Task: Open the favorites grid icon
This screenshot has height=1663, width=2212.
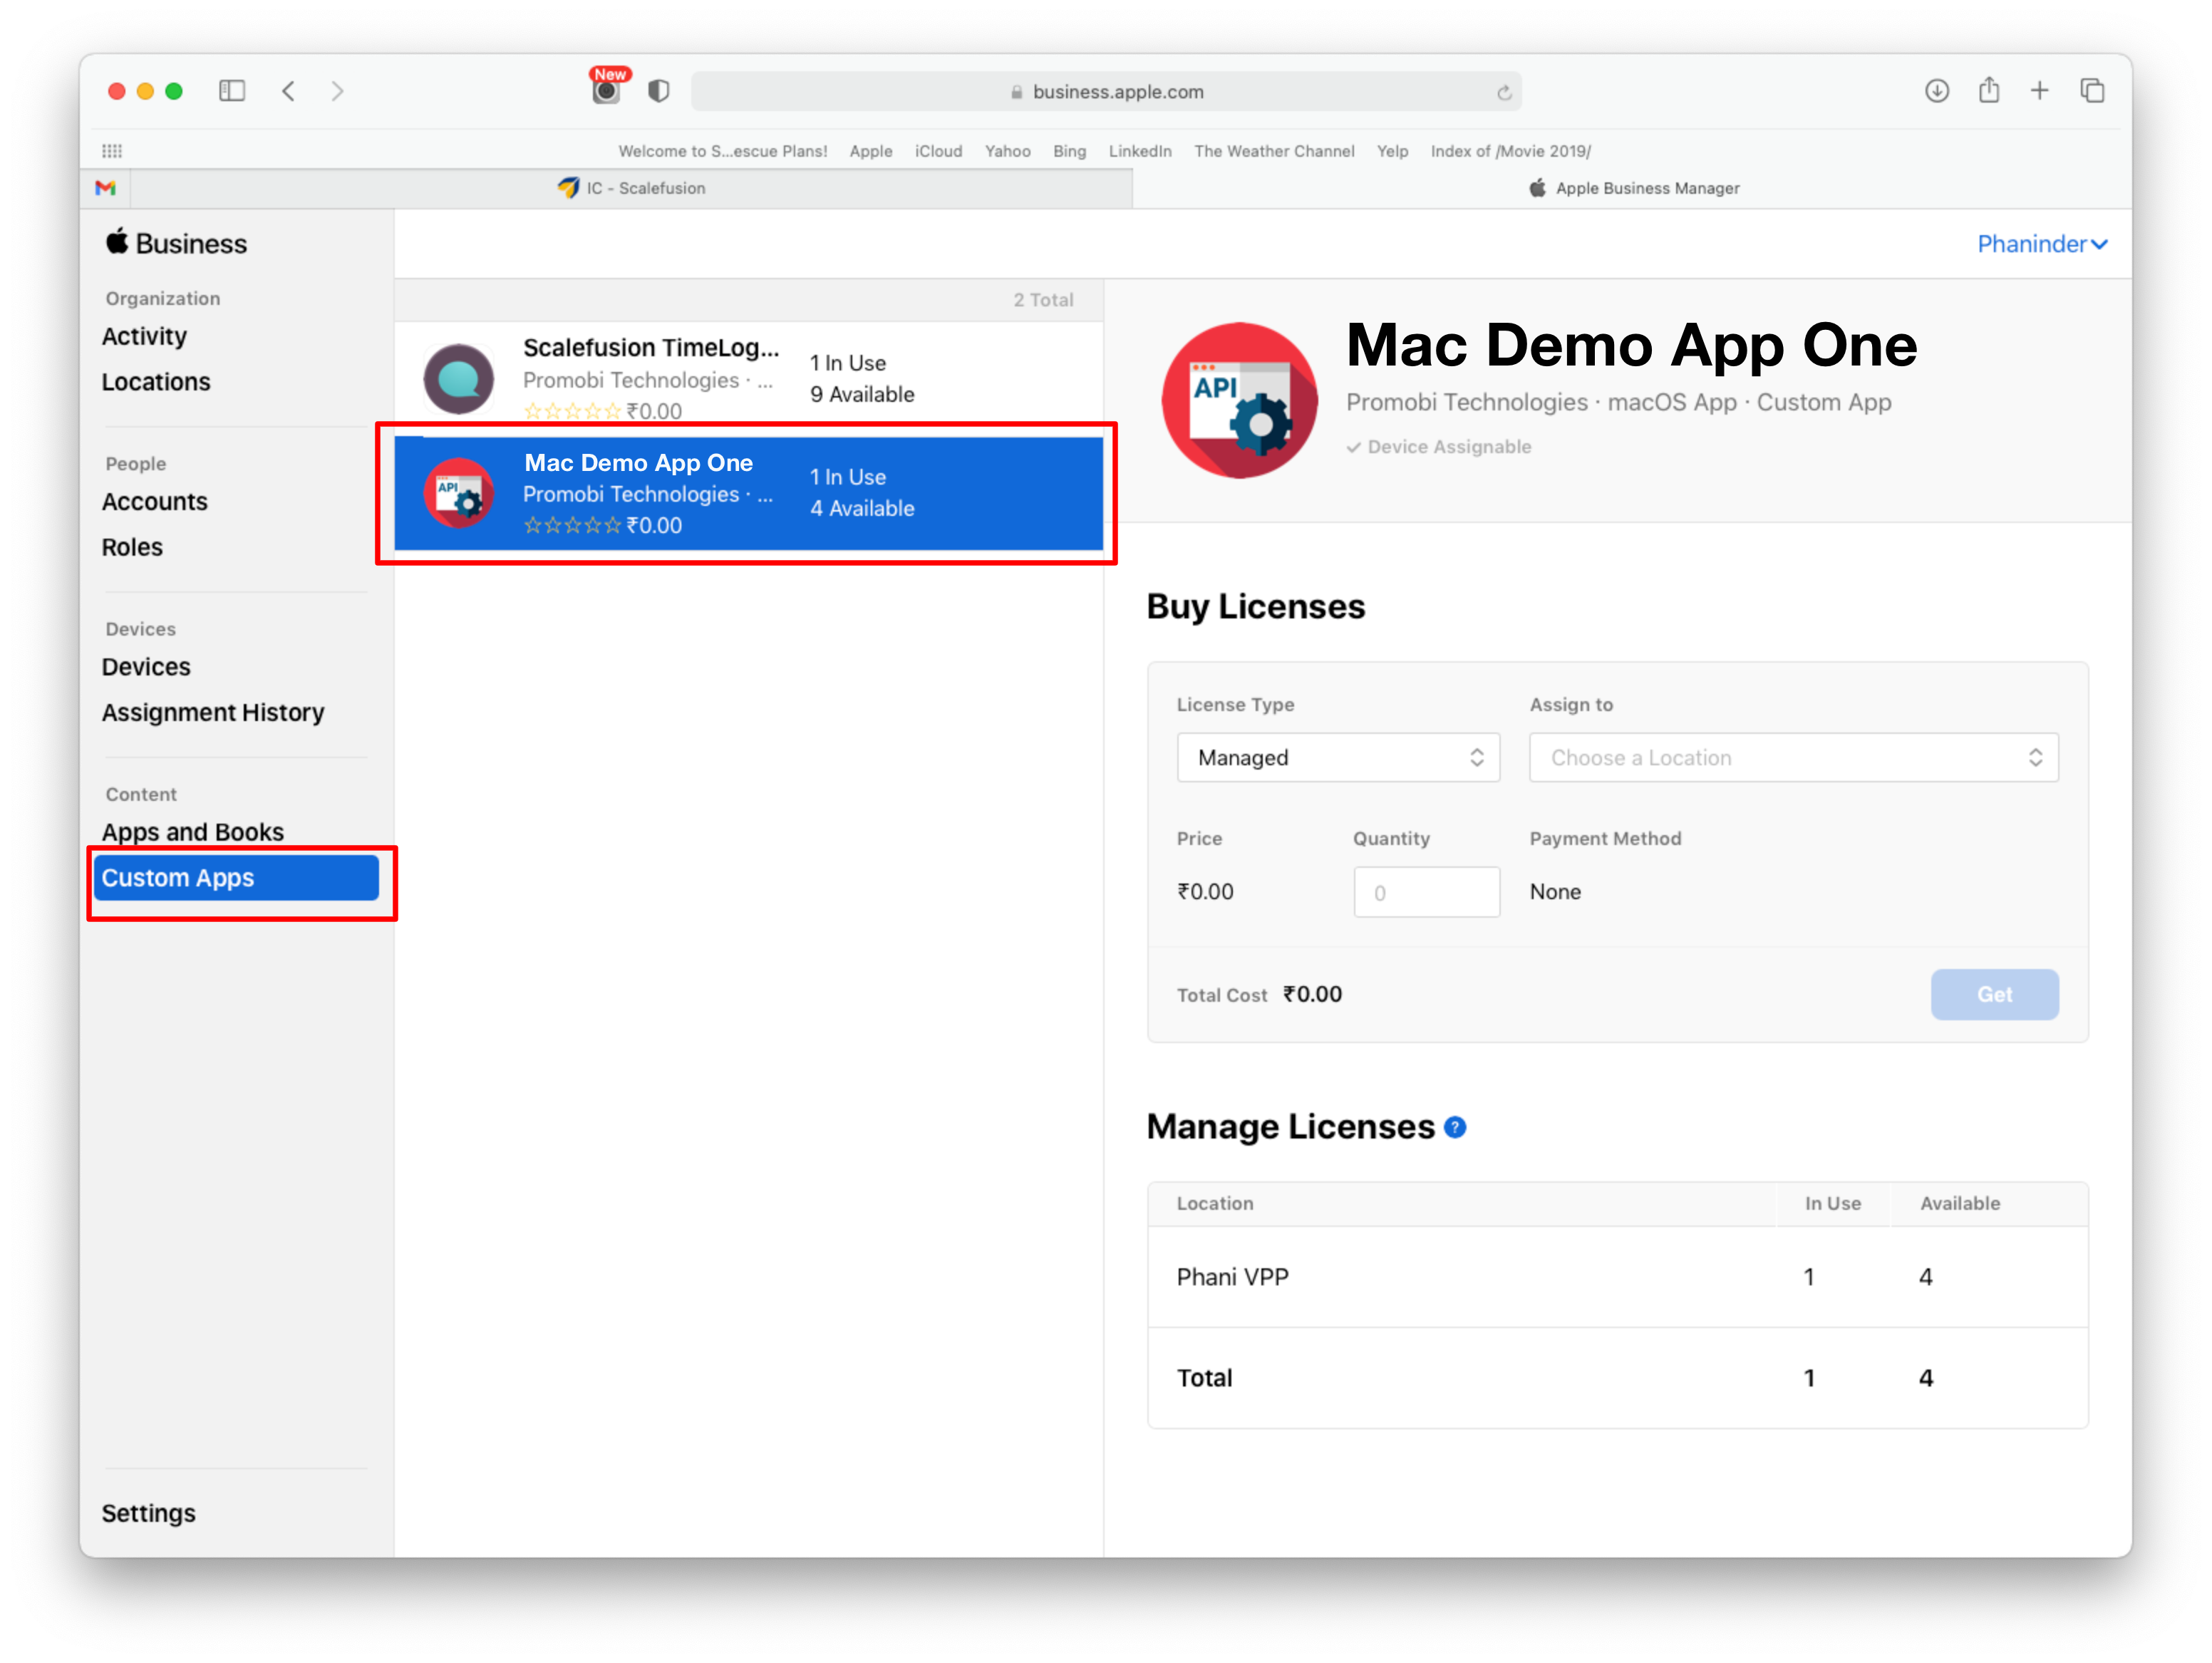Action: (x=112, y=151)
